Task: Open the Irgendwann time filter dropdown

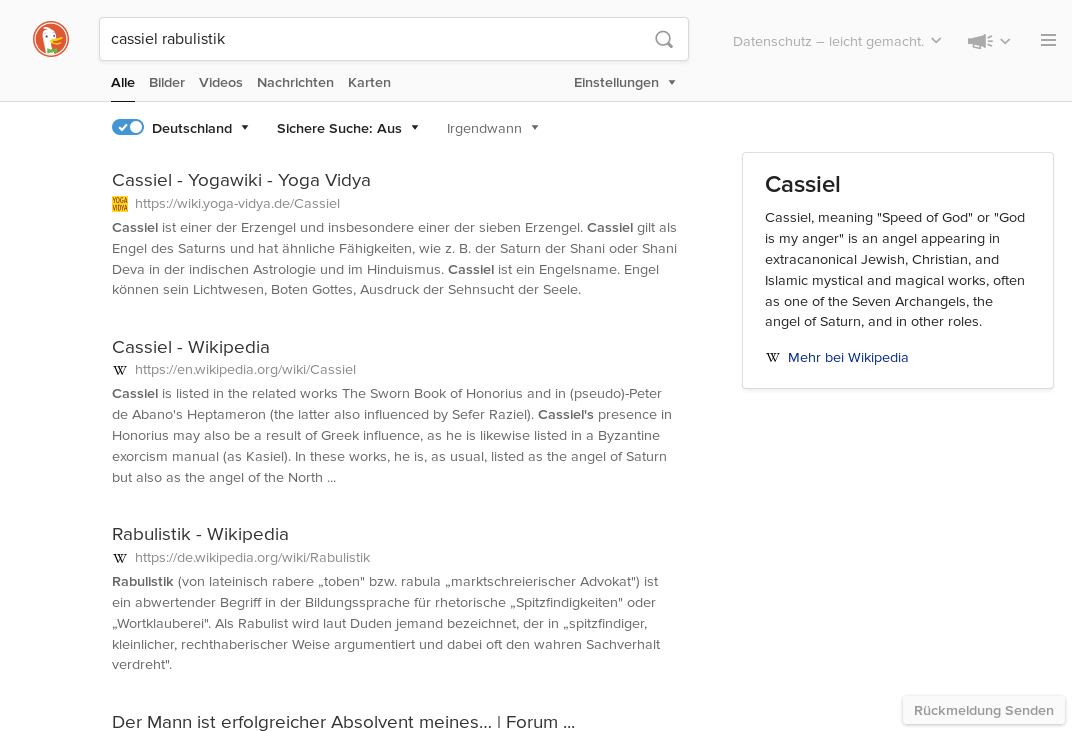Action: pos(492,129)
